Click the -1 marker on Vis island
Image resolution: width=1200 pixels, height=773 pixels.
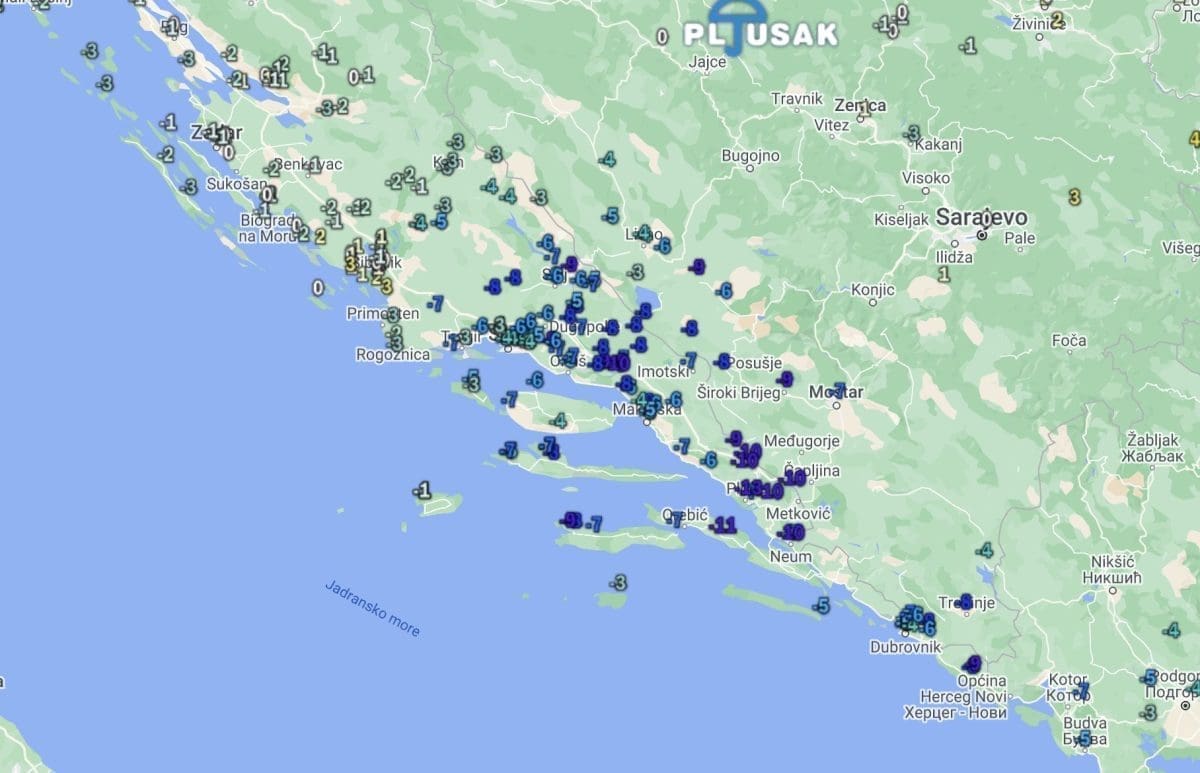point(423,490)
